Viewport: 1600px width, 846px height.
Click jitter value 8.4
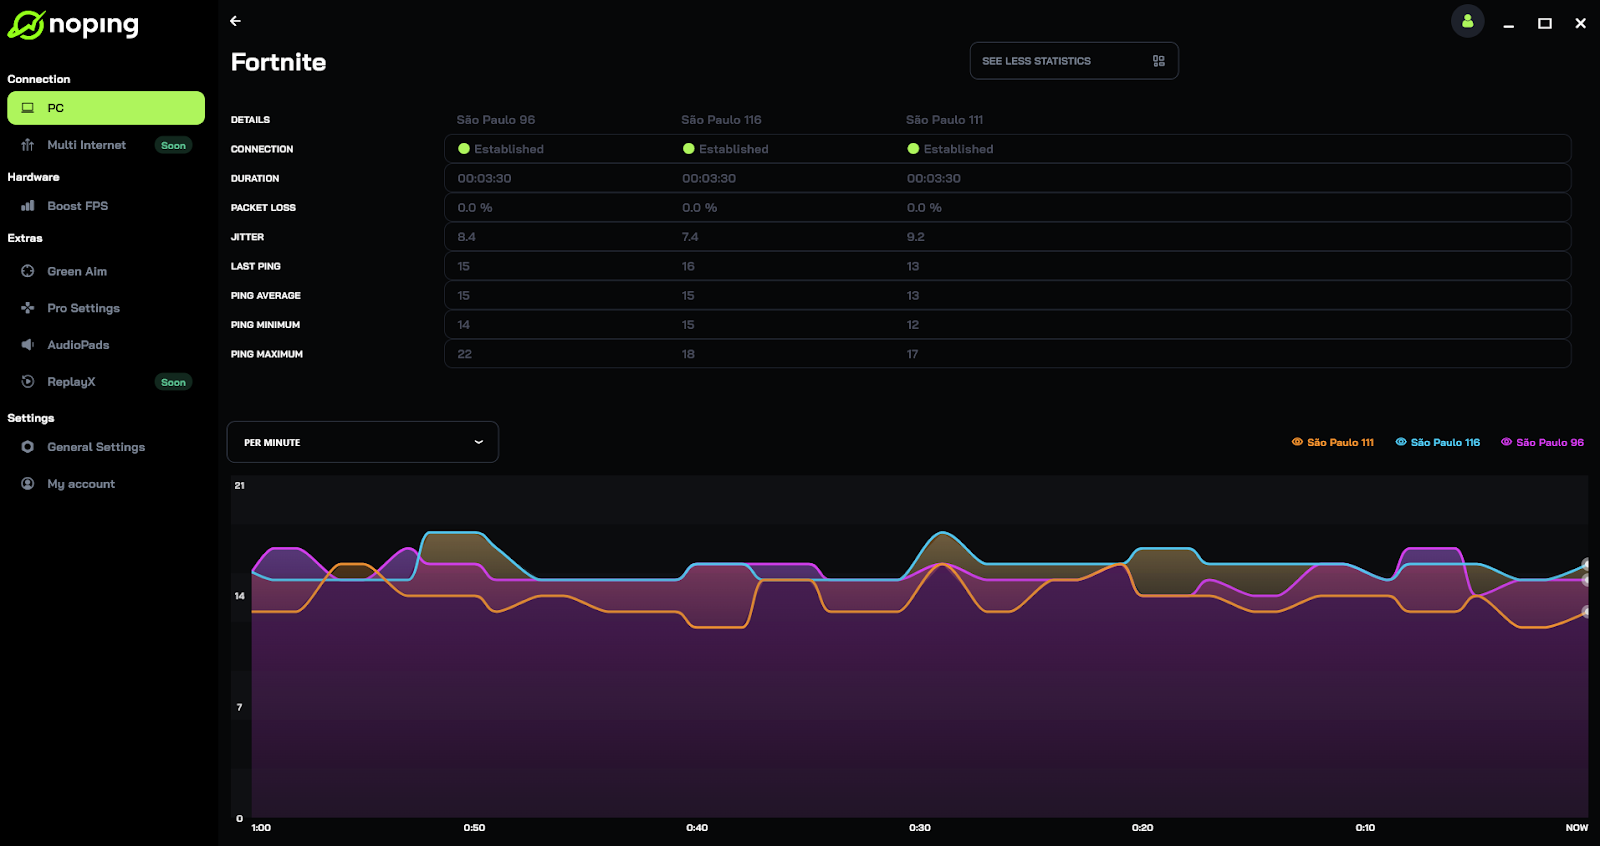pyautogui.click(x=467, y=237)
